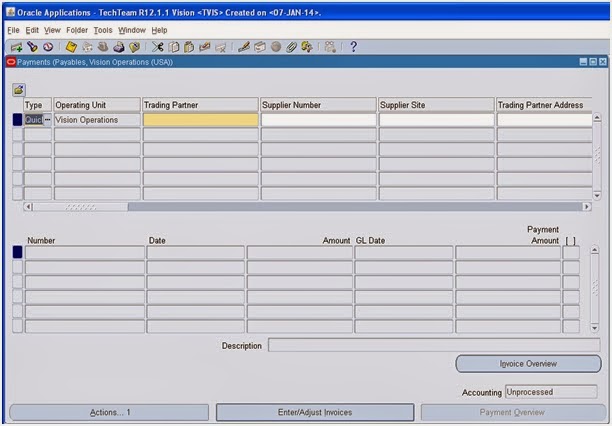Click the Actions... 1 button
This screenshot has width=612, height=426.
(x=109, y=413)
